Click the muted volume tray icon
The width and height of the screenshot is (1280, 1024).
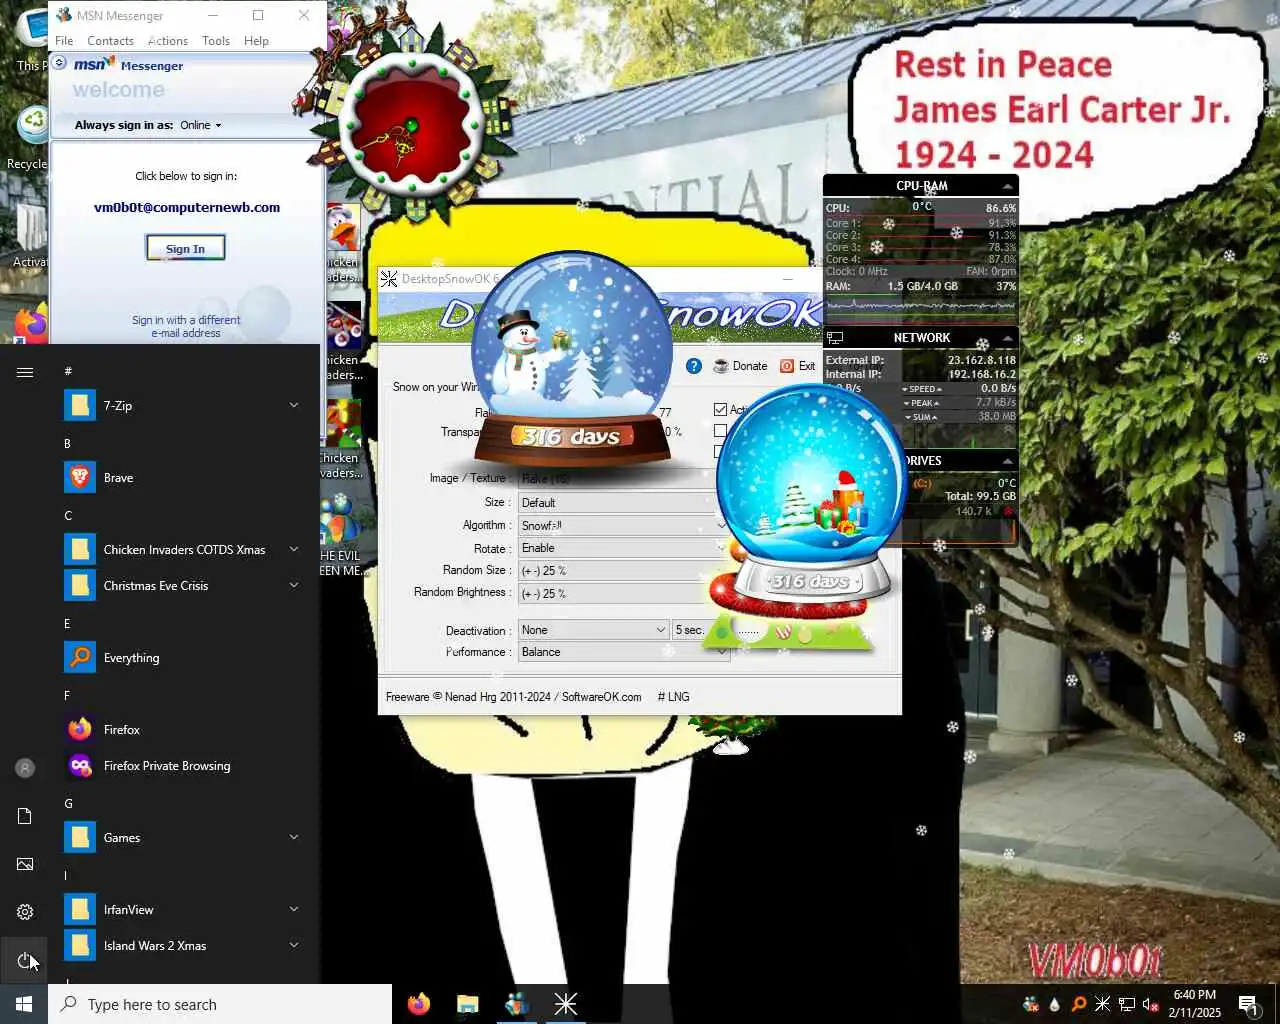pyautogui.click(x=1151, y=1004)
